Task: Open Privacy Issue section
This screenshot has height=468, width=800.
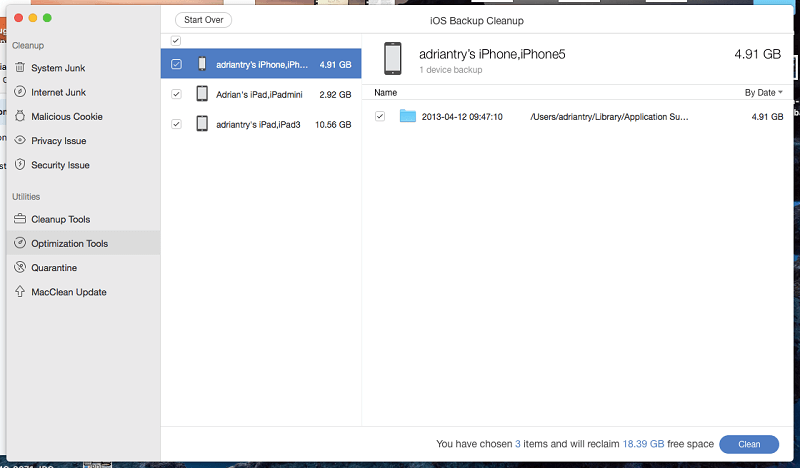Action: [83, 140]
